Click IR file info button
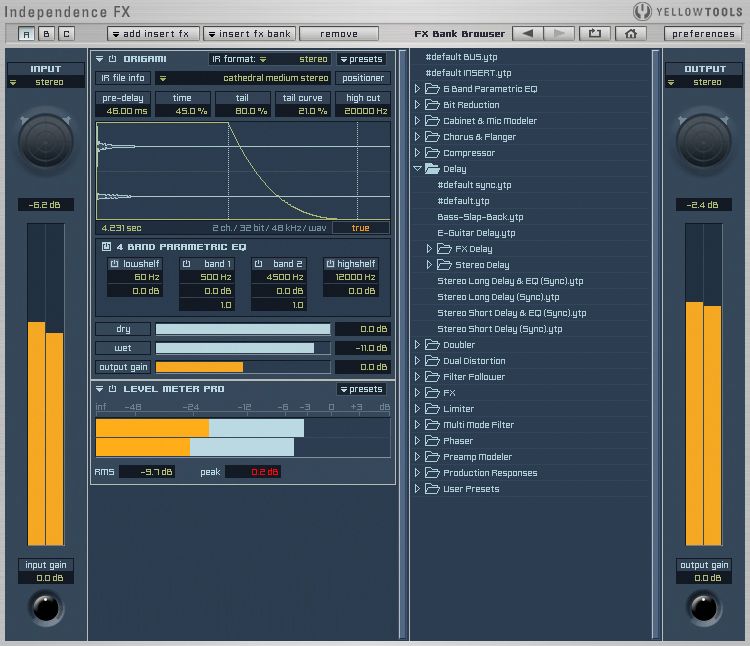The height and width of the screenshot is (646, 750). tap(123, 77)
